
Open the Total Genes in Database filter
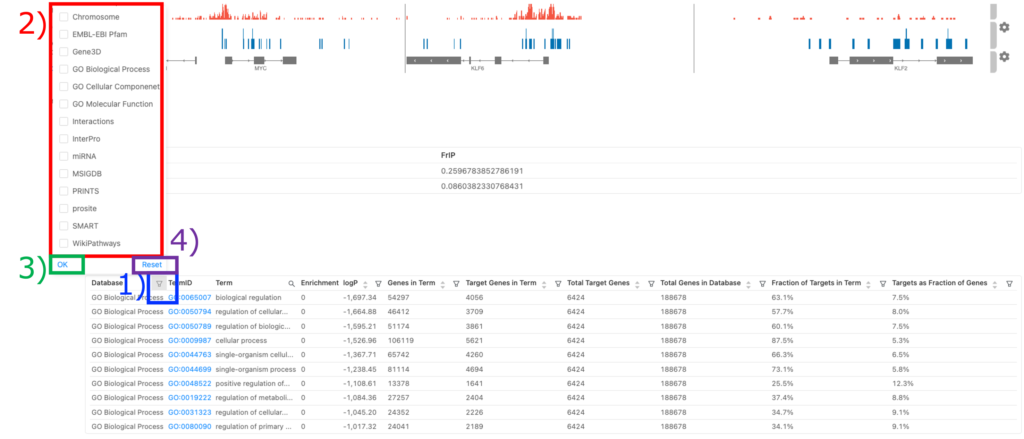click(x=762, y=284)
